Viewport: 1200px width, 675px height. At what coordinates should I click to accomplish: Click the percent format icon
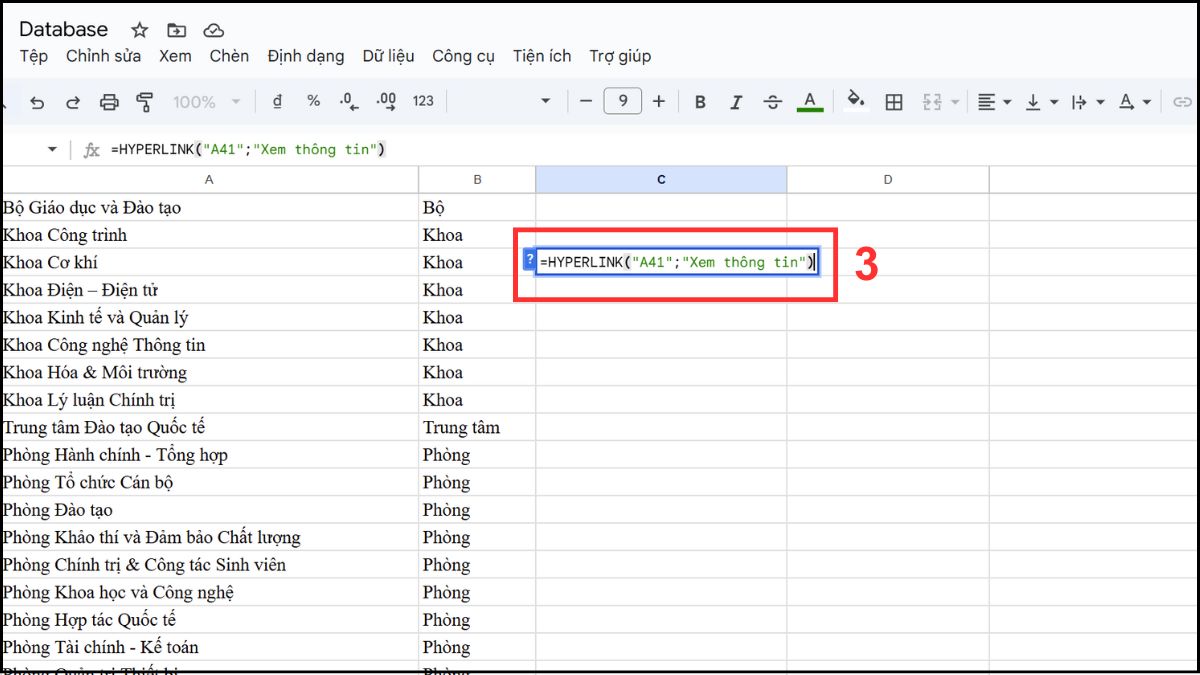coord(314,101)
